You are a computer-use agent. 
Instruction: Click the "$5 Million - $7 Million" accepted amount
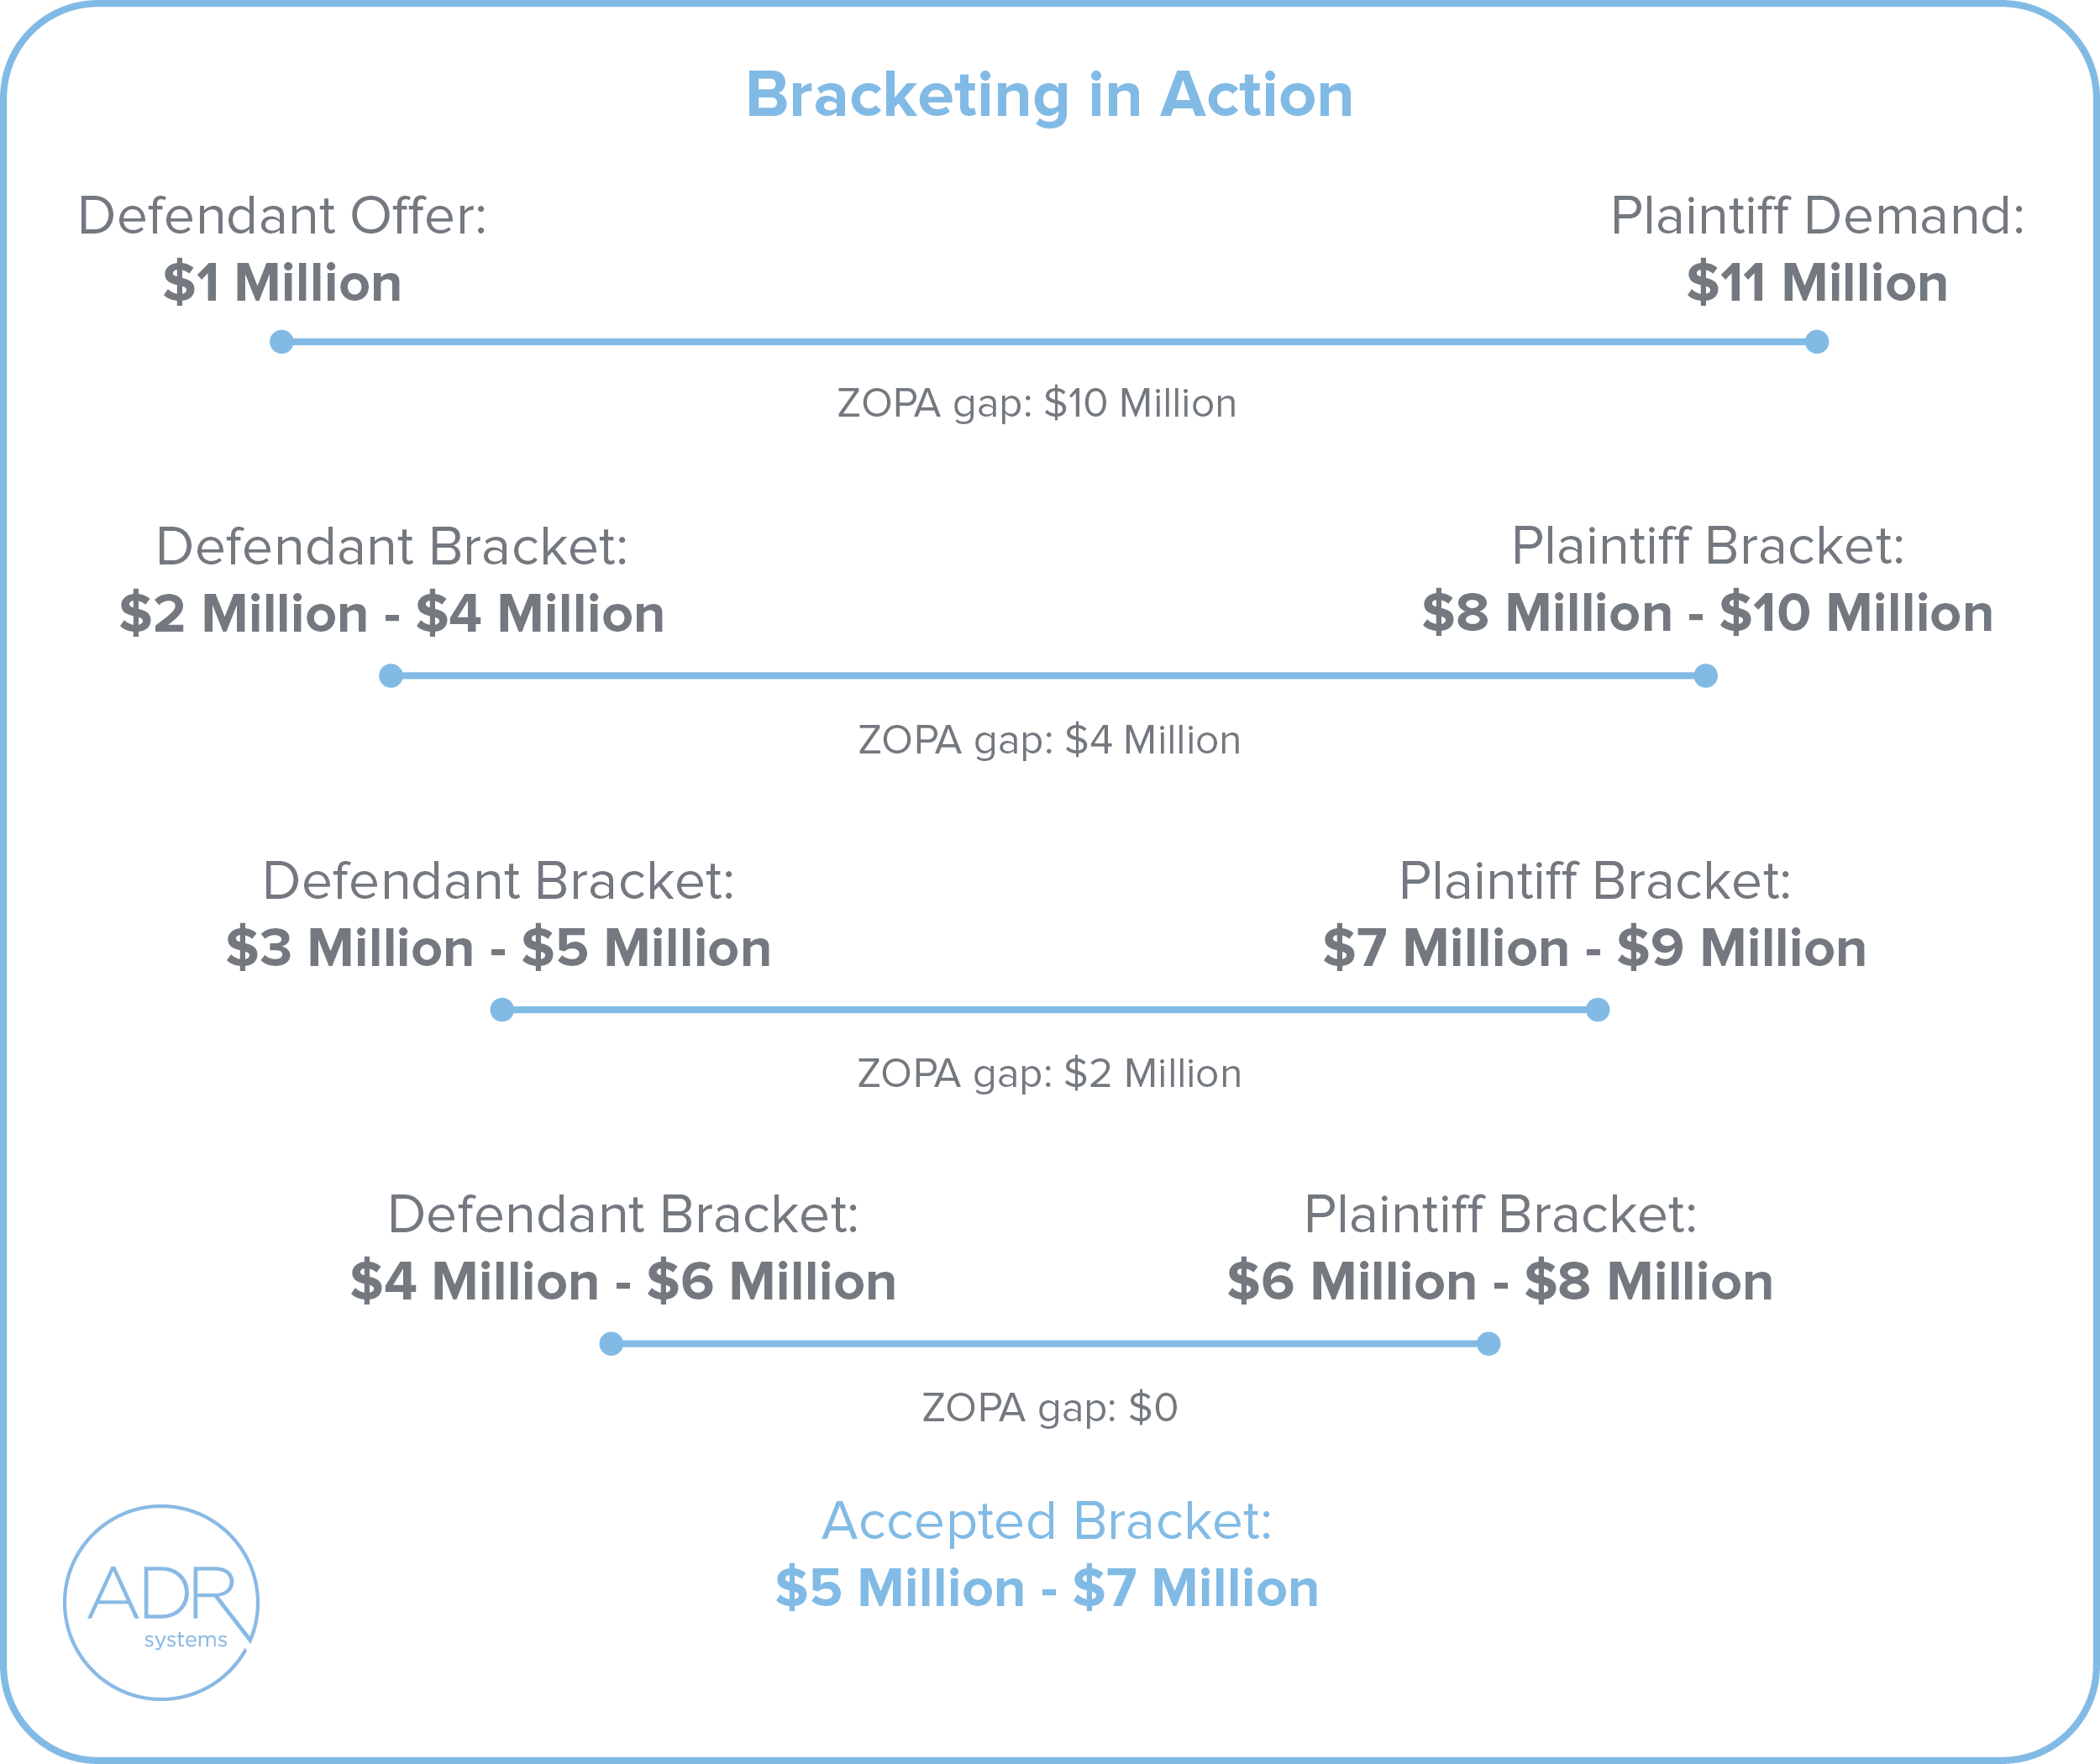pyautogui.click(x=1047, y=1588)
